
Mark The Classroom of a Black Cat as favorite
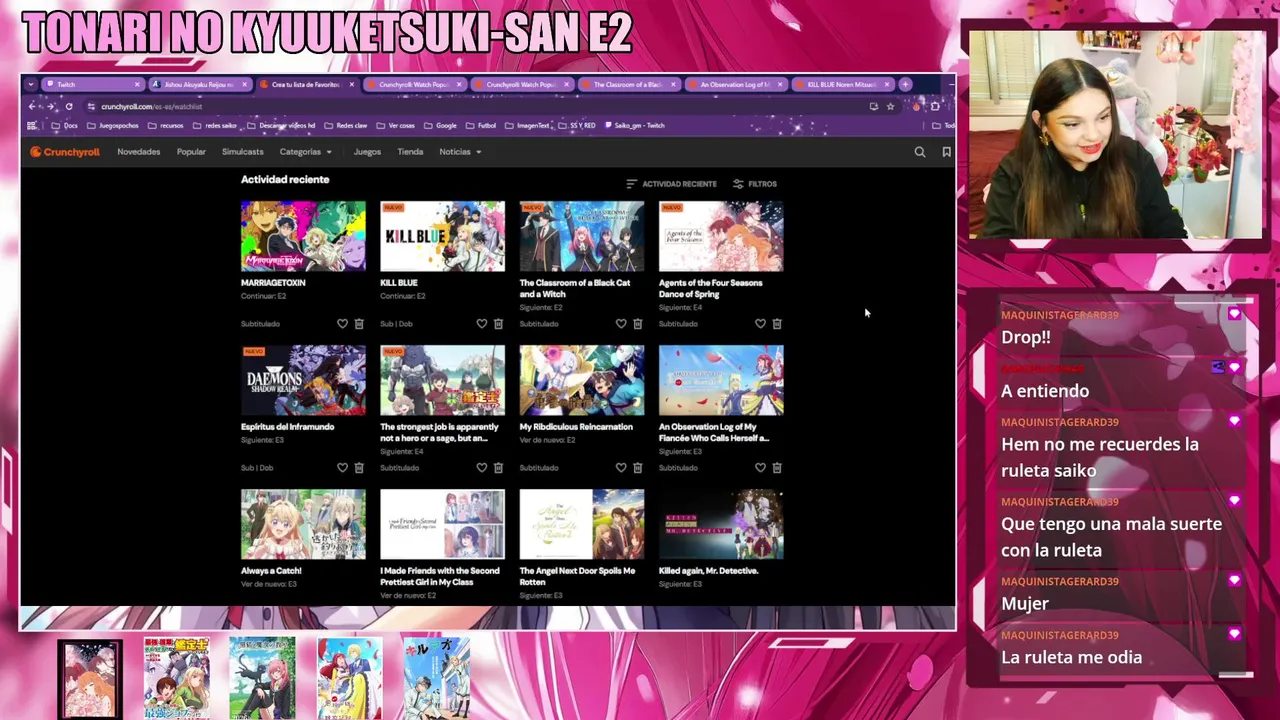[x=621, y=324]
